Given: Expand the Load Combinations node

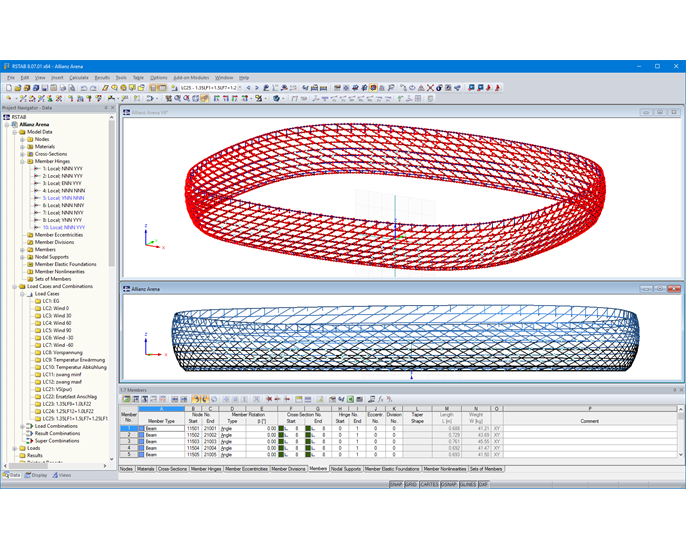Looking at the screenshot, I should pyautogui.click(x=22, y=426).
